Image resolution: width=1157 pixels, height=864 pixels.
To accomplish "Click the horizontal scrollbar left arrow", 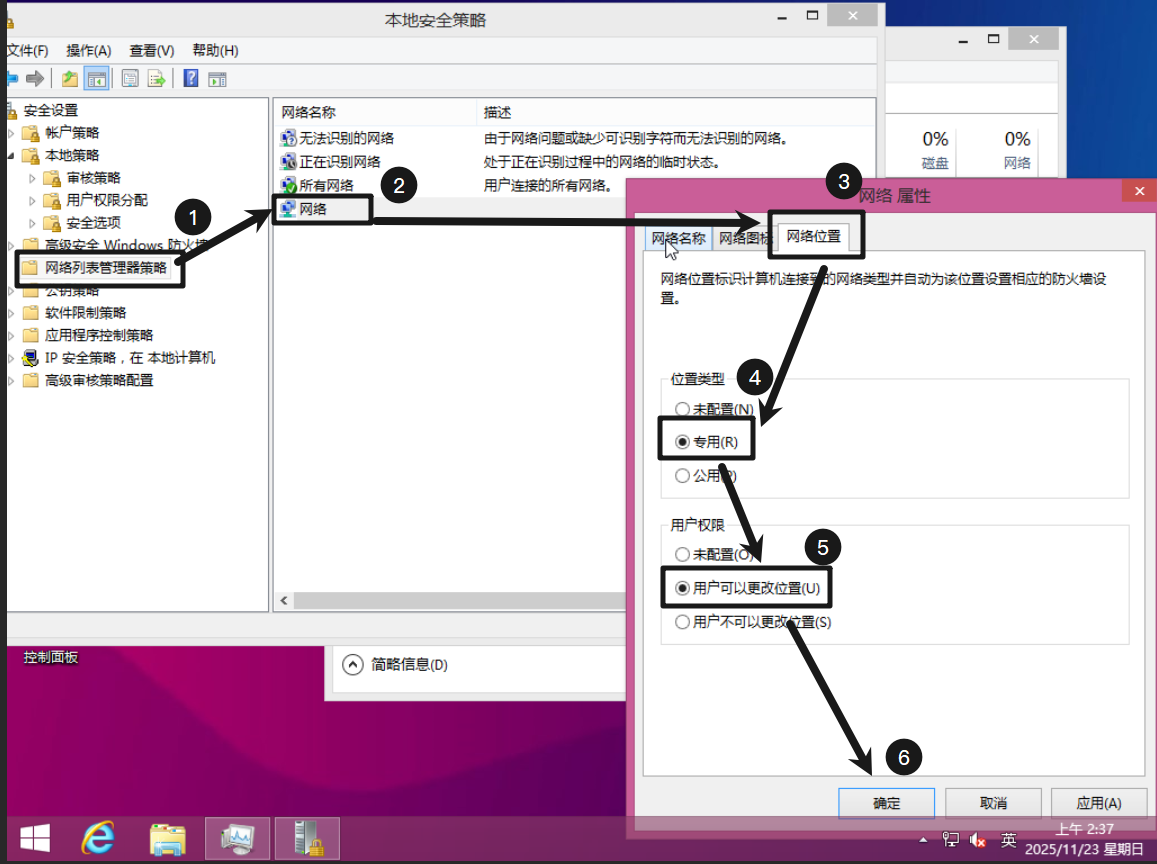I will pos(284,601).
